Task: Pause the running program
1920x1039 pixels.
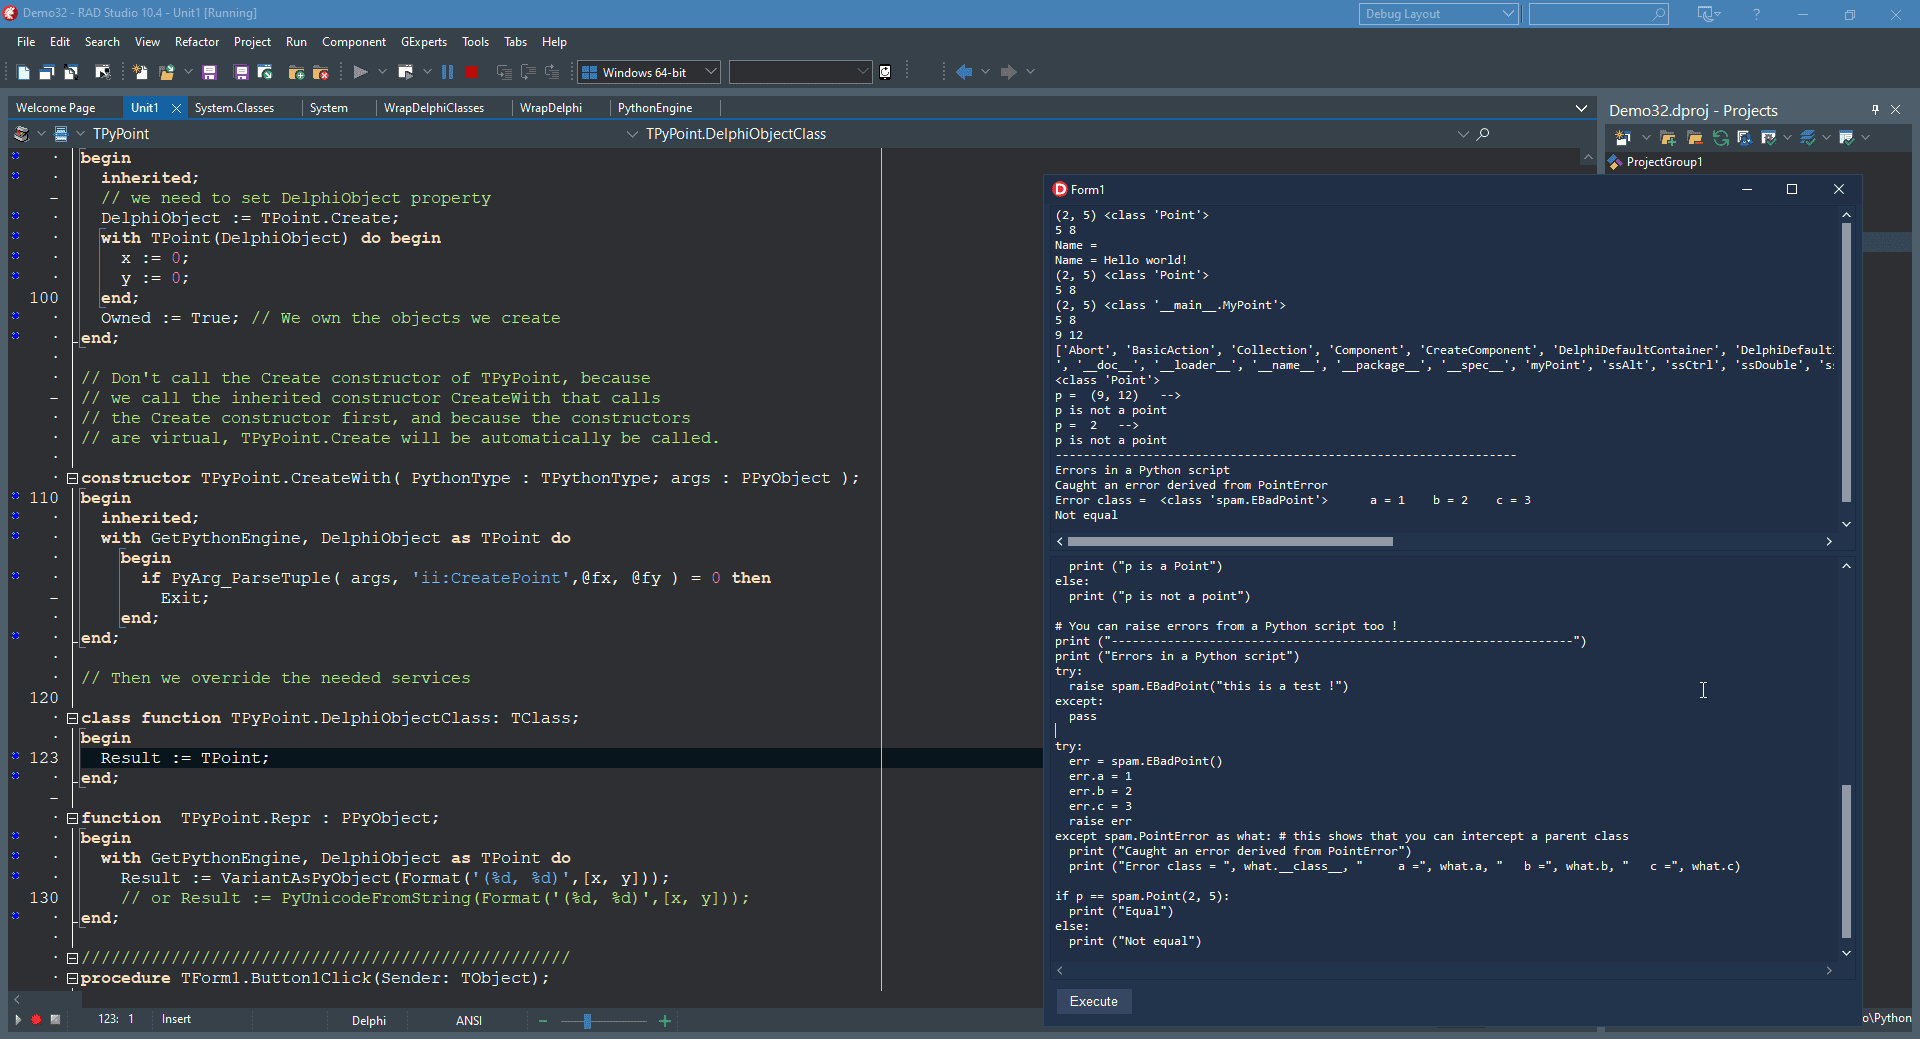Action: (447, 72)
